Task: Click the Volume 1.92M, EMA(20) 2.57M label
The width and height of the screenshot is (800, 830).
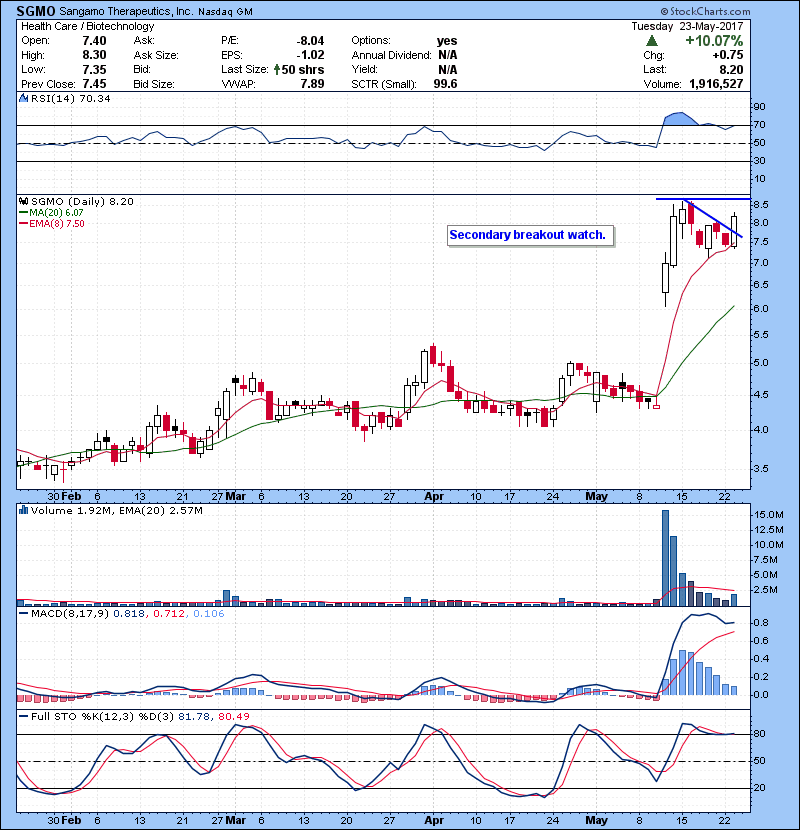Action: point(116,510)
